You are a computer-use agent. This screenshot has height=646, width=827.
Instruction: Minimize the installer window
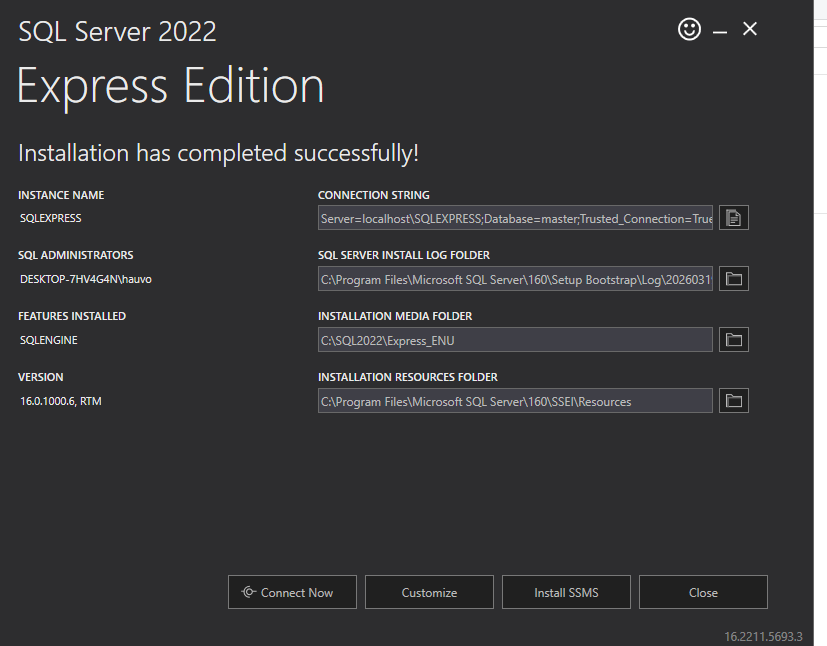pos(720,32)
